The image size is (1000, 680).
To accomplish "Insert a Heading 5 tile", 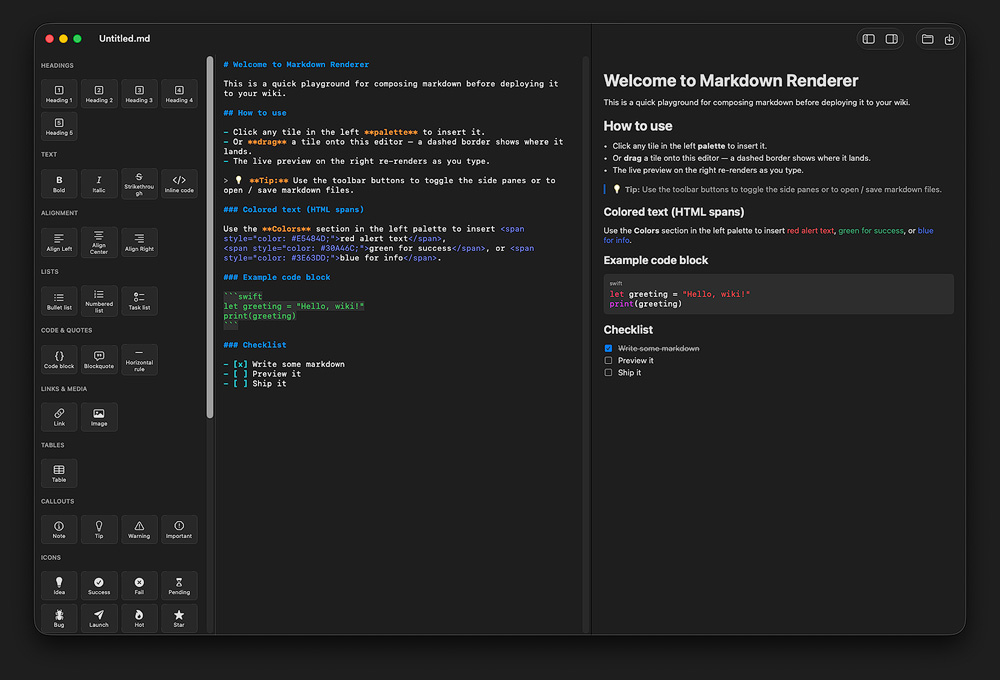I will (x=59, y=126).
